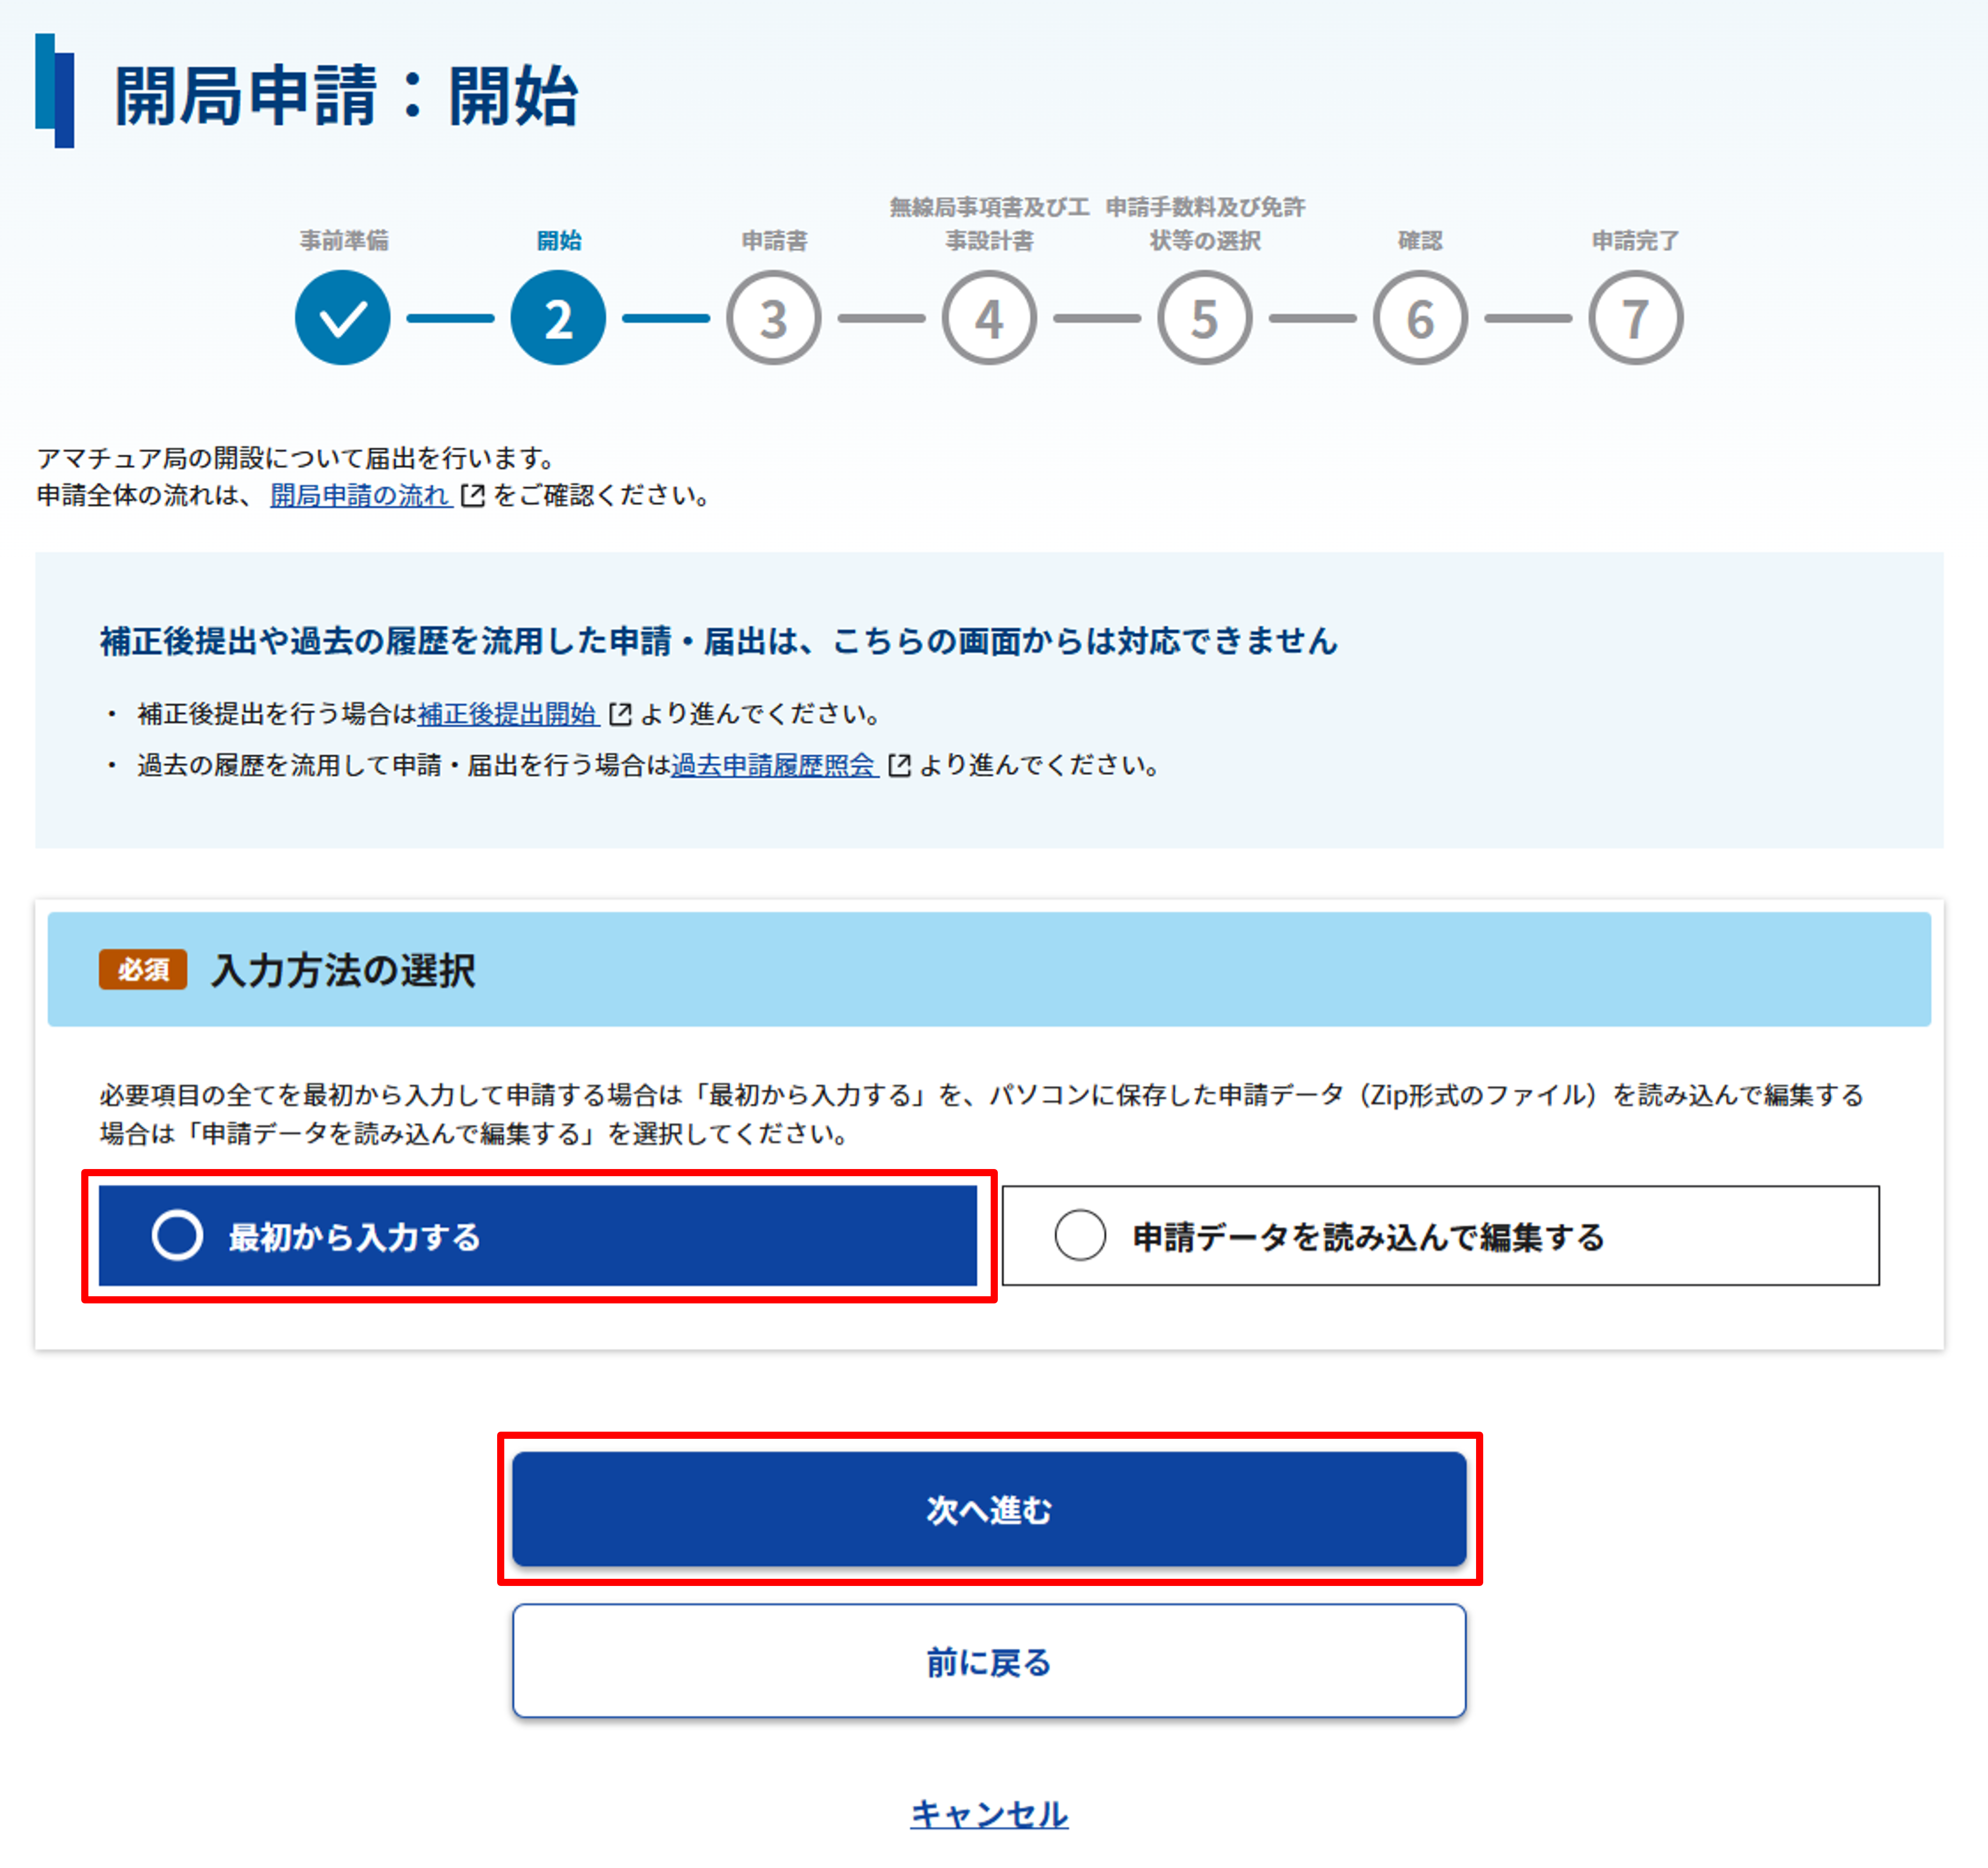The height and width of the screenshot is (1868, 1988).
Task: Click the text アマチュア局の開設について届出を行います。
Action: click(297, 458)
